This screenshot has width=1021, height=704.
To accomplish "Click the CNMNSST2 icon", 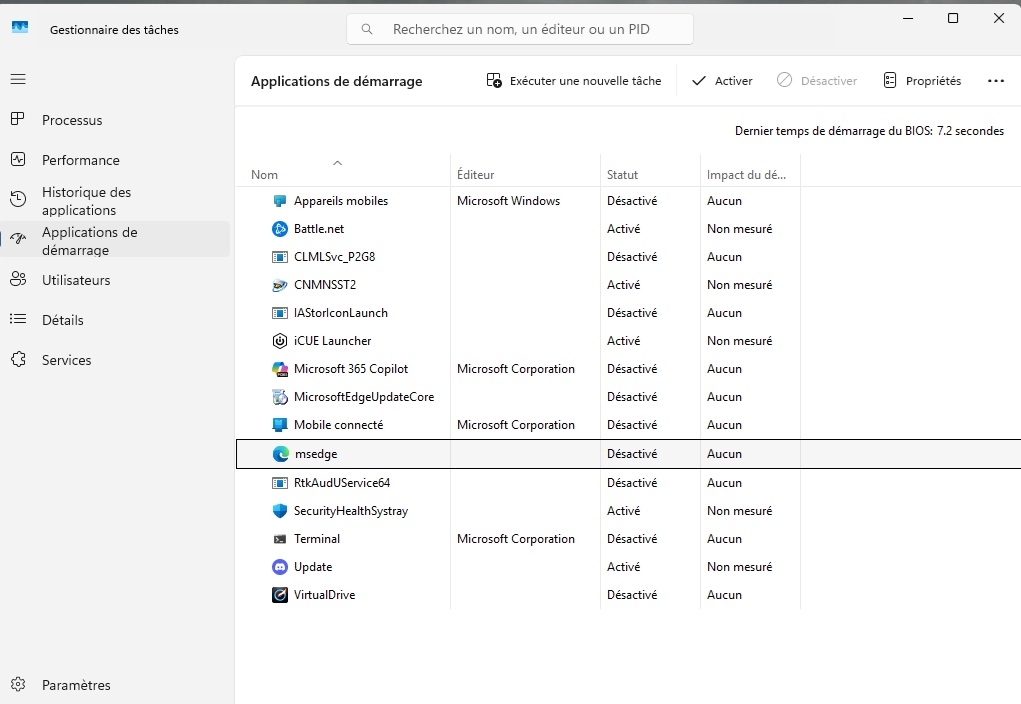I will (x=280, y=285).
